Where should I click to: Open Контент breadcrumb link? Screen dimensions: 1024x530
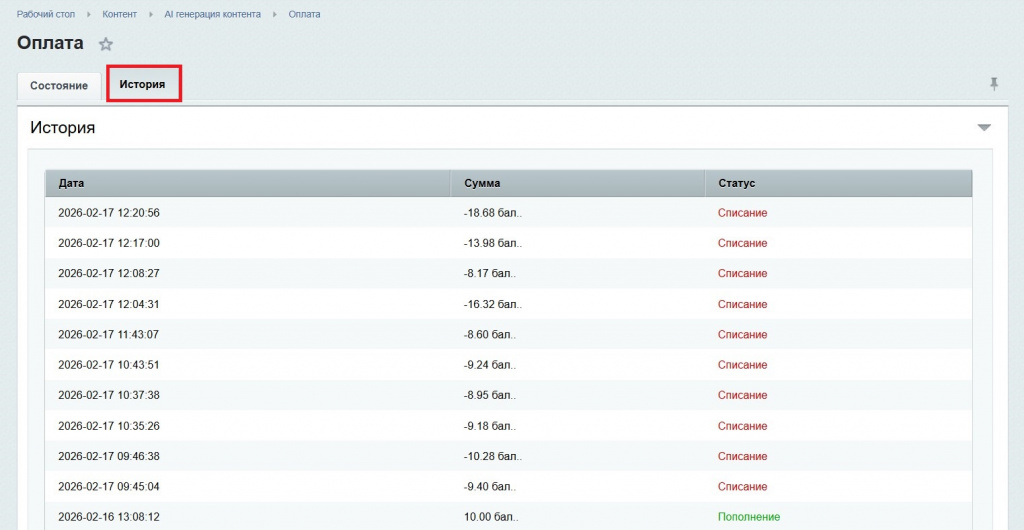[120, 15]
